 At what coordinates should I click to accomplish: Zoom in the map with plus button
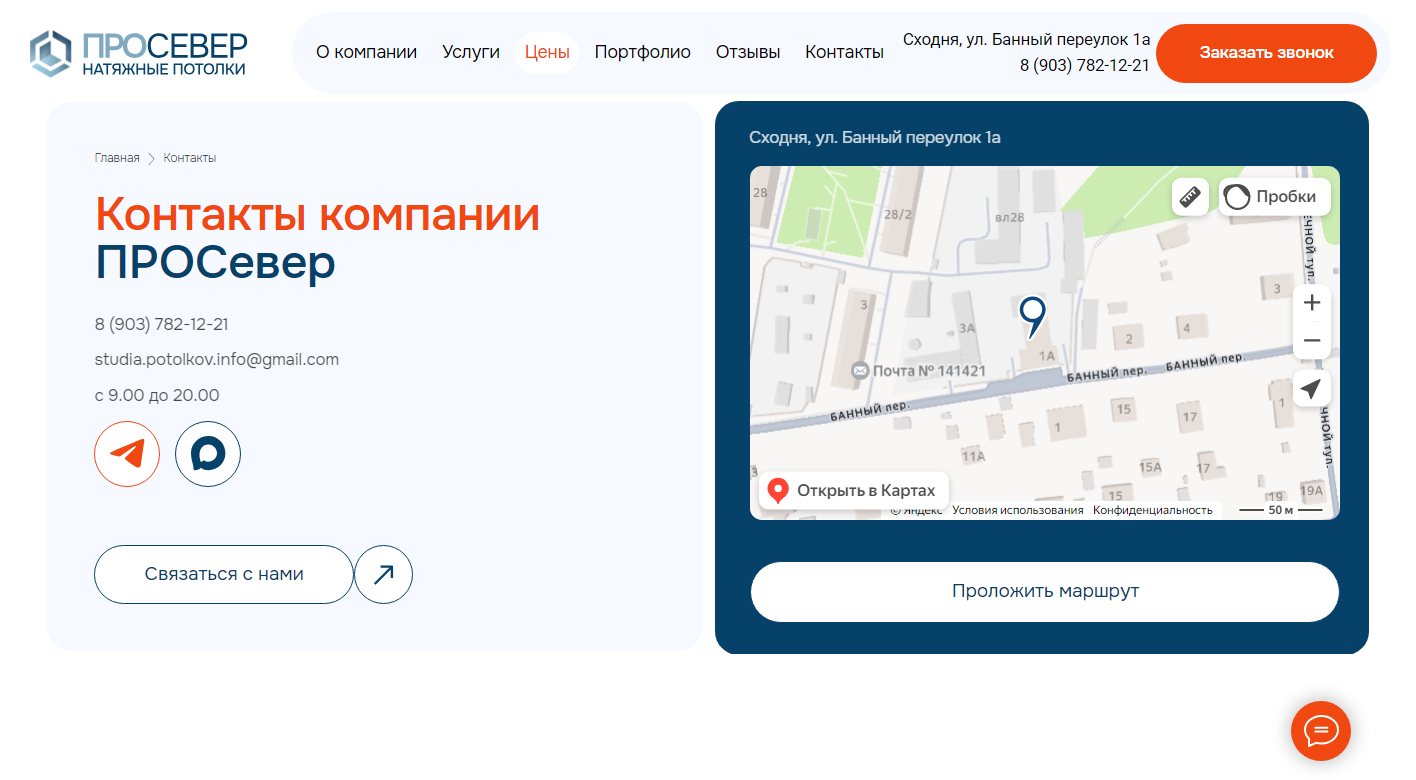(1312, 303)
